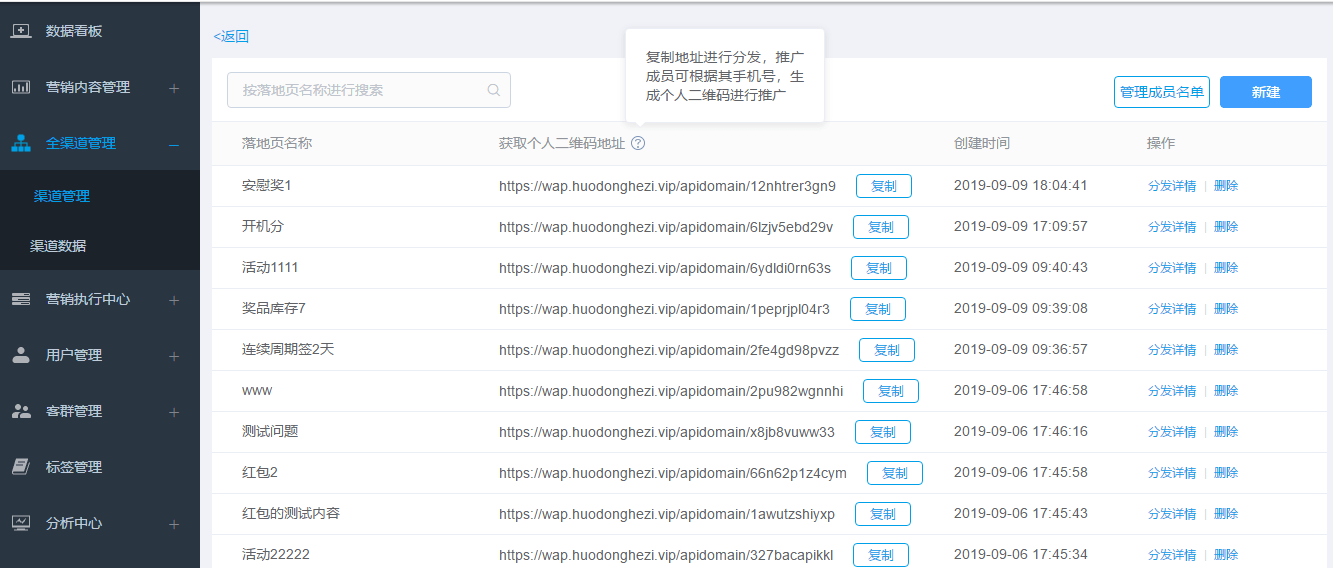Open 分发详情 for 活动1111
This screenshot has width=1333, height=569.
1172,268
